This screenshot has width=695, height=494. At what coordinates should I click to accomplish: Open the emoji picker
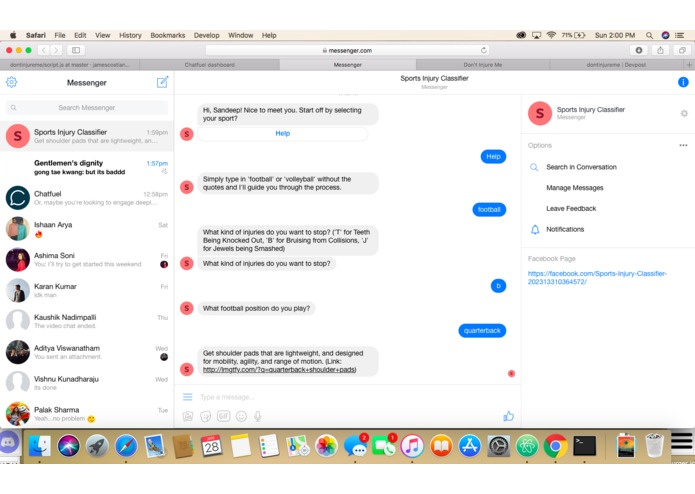(241, 416)
